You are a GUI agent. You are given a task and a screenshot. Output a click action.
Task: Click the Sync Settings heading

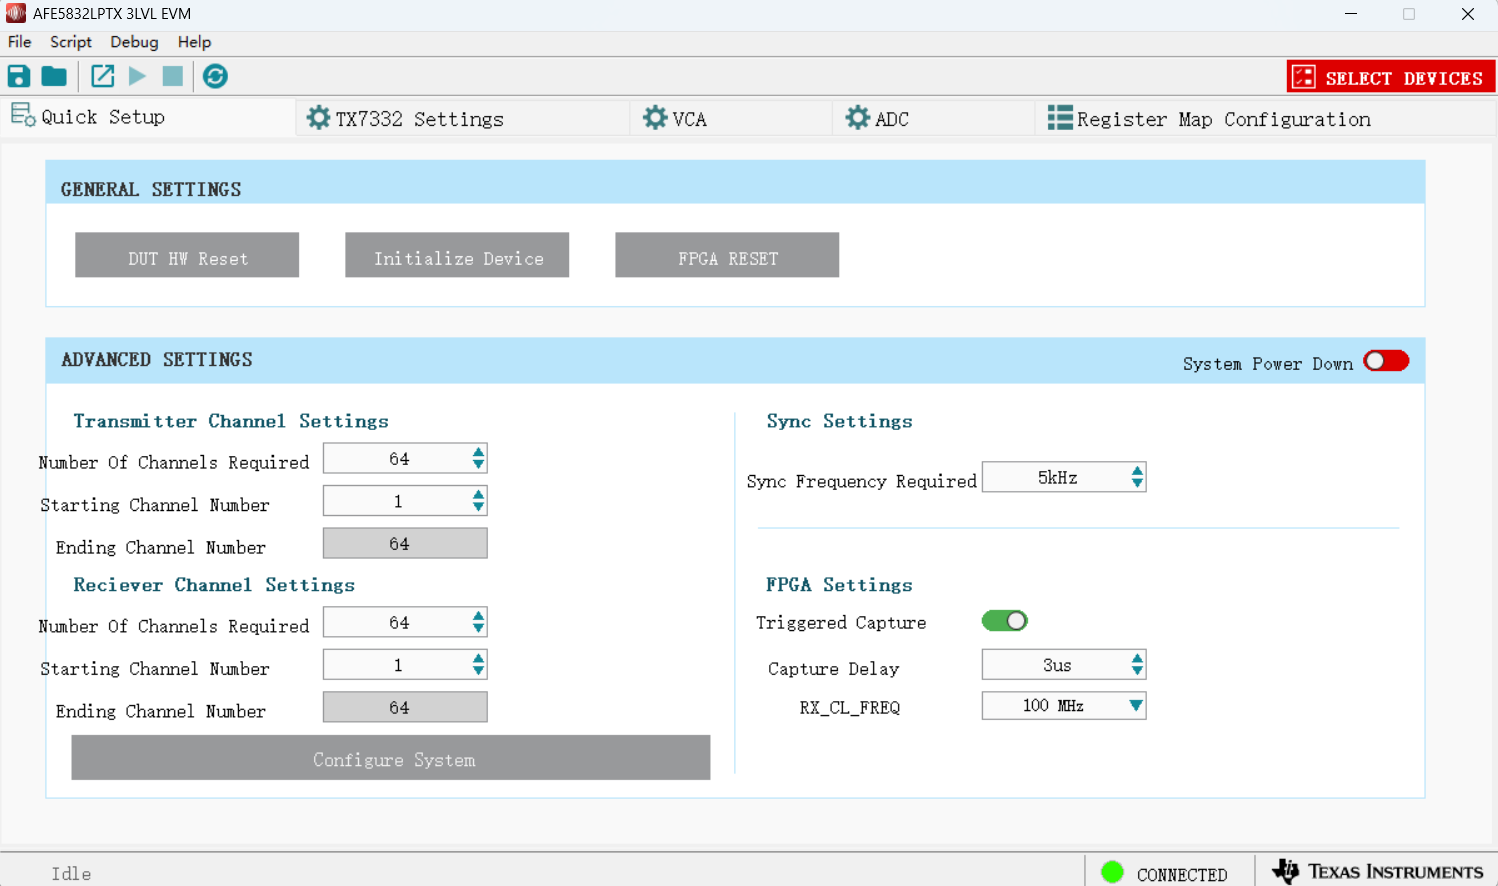pyautogui.click(x=840, y=421)
